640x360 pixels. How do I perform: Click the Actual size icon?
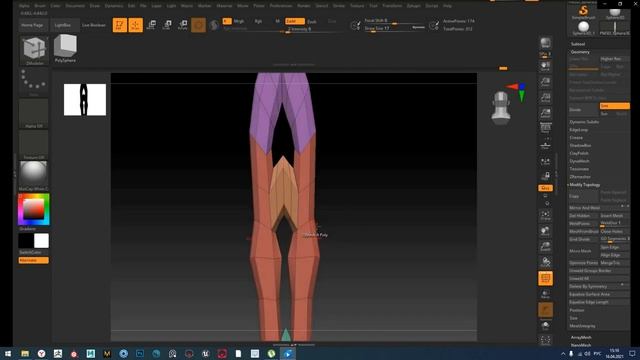[x=545, y=98]
